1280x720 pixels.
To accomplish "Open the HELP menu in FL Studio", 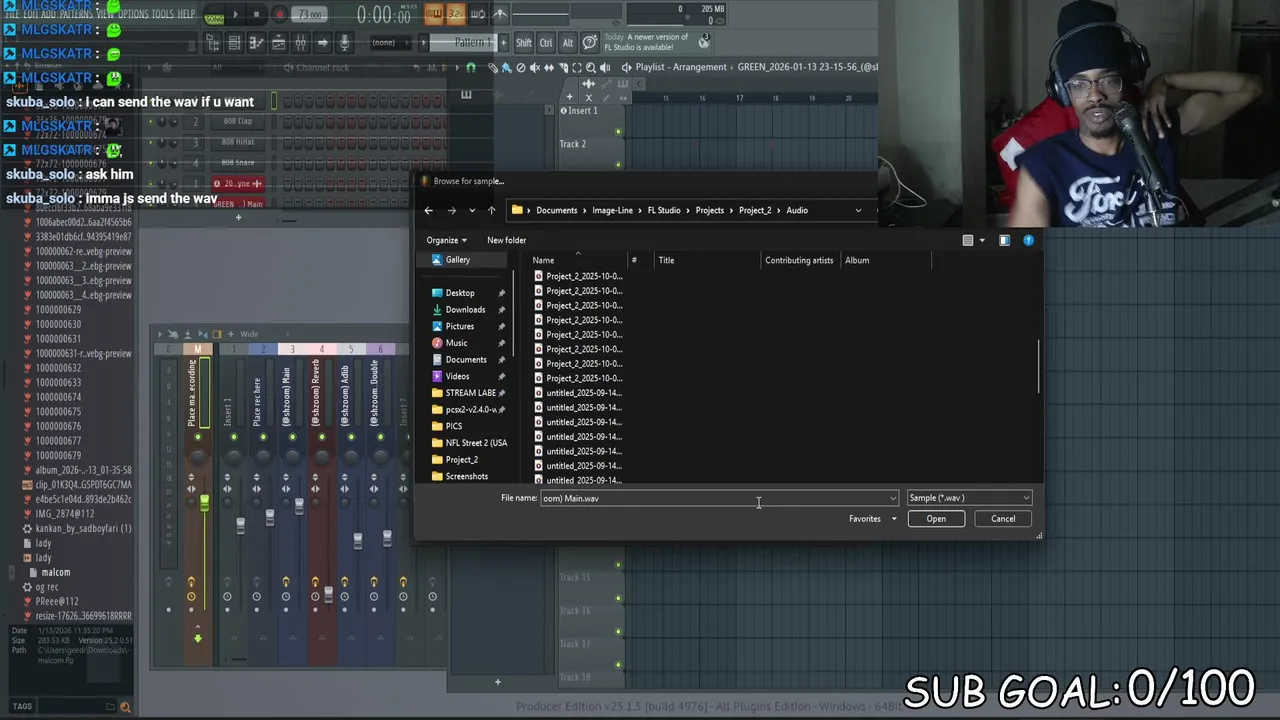I will click(187, 14).
